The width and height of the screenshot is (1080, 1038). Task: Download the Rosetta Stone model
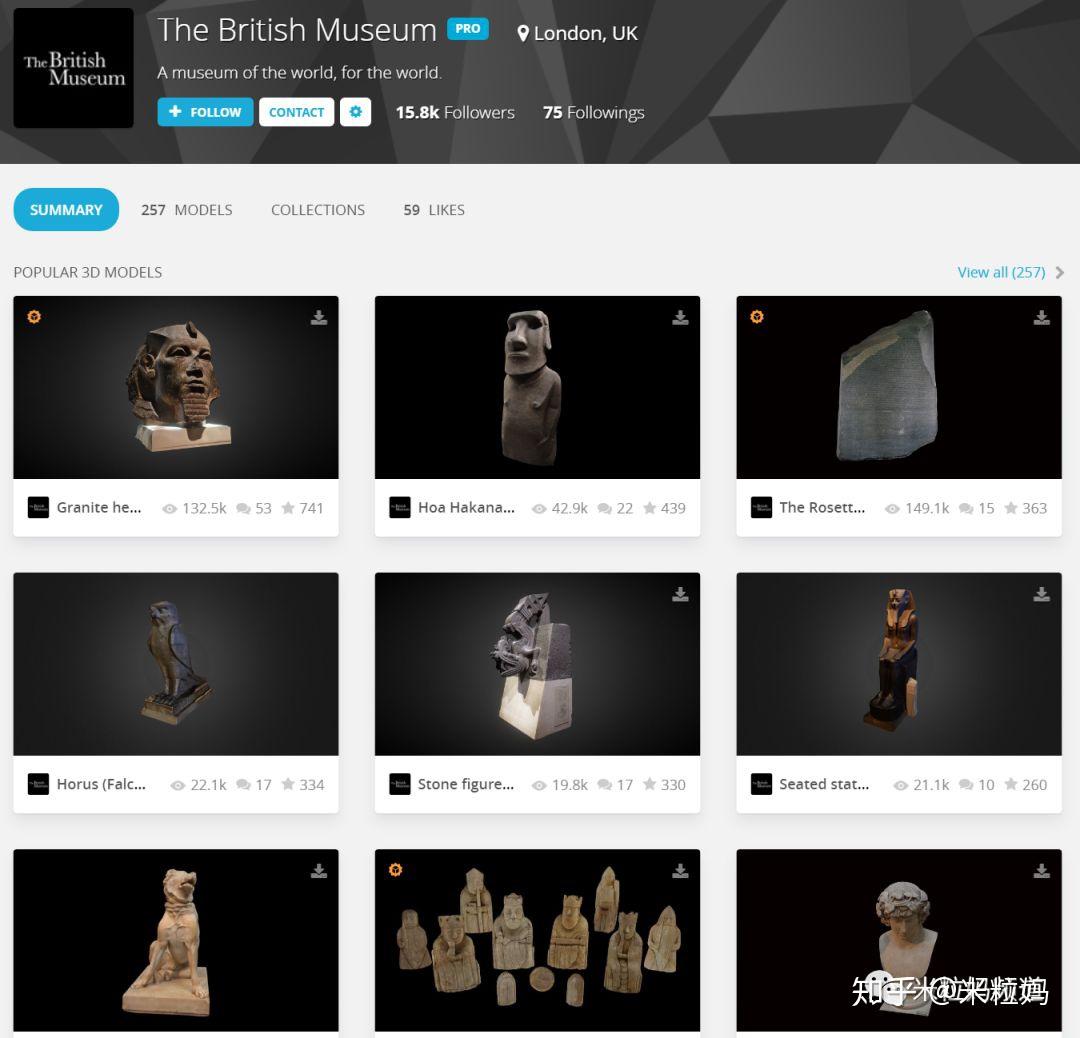pos(1041,317)
